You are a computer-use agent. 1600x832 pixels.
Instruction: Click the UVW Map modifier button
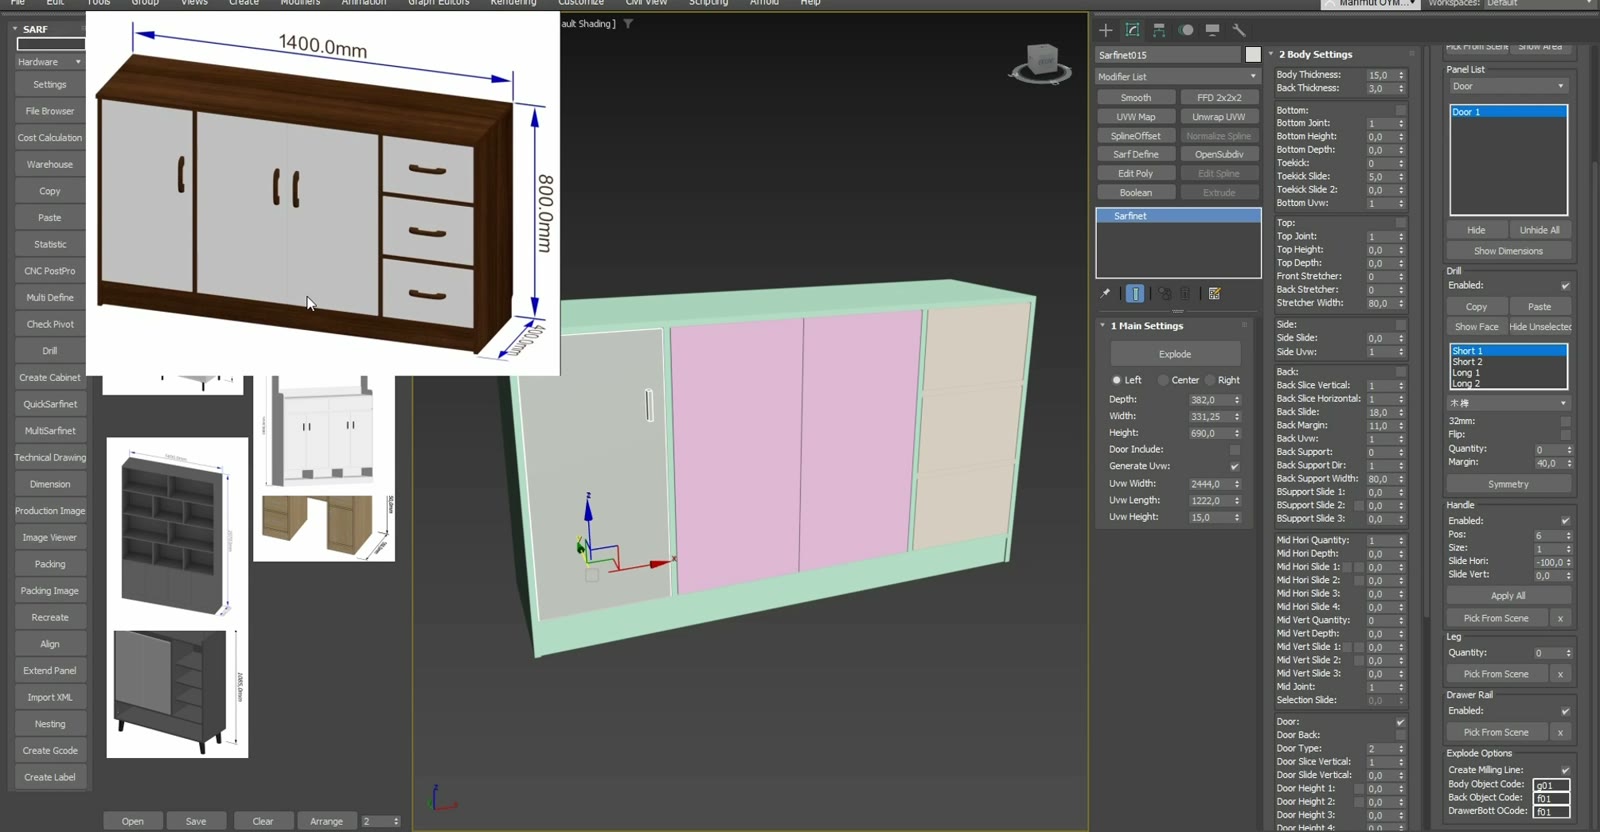(1136, 117)
